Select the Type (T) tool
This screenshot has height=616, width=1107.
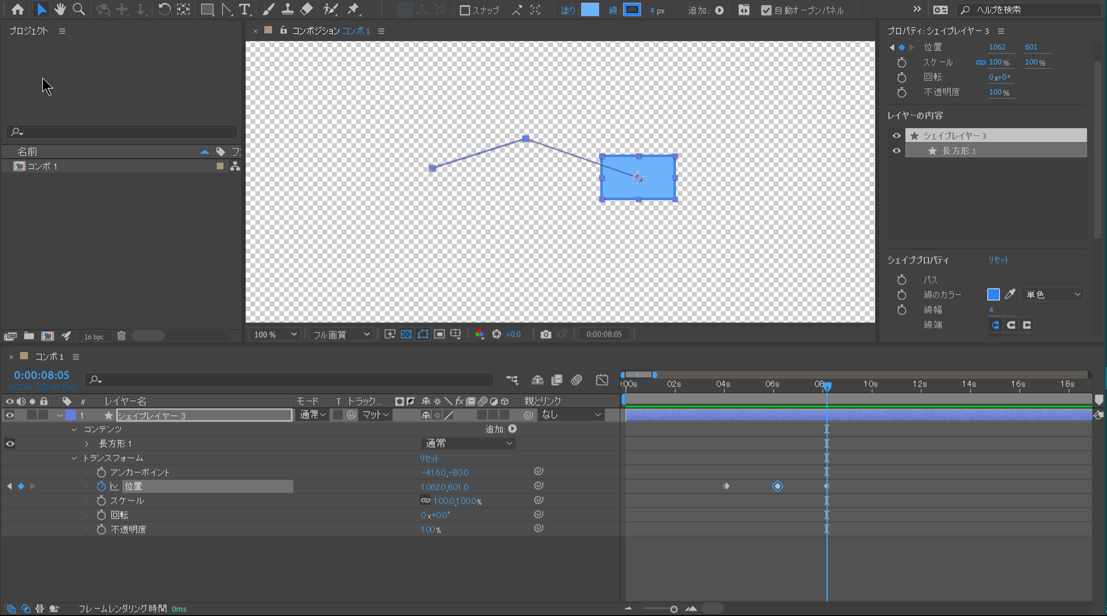245,10
